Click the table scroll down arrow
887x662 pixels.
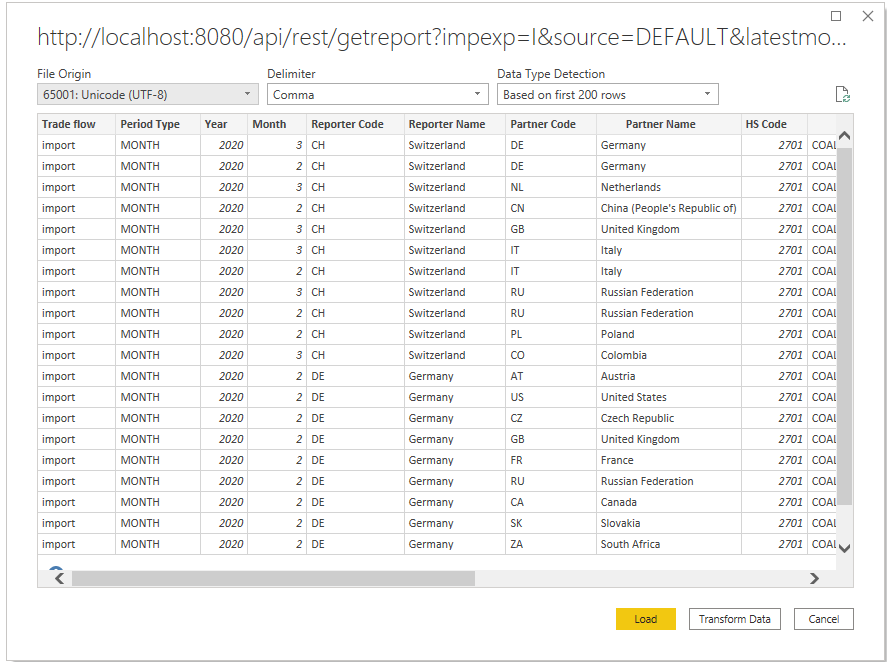845,548
